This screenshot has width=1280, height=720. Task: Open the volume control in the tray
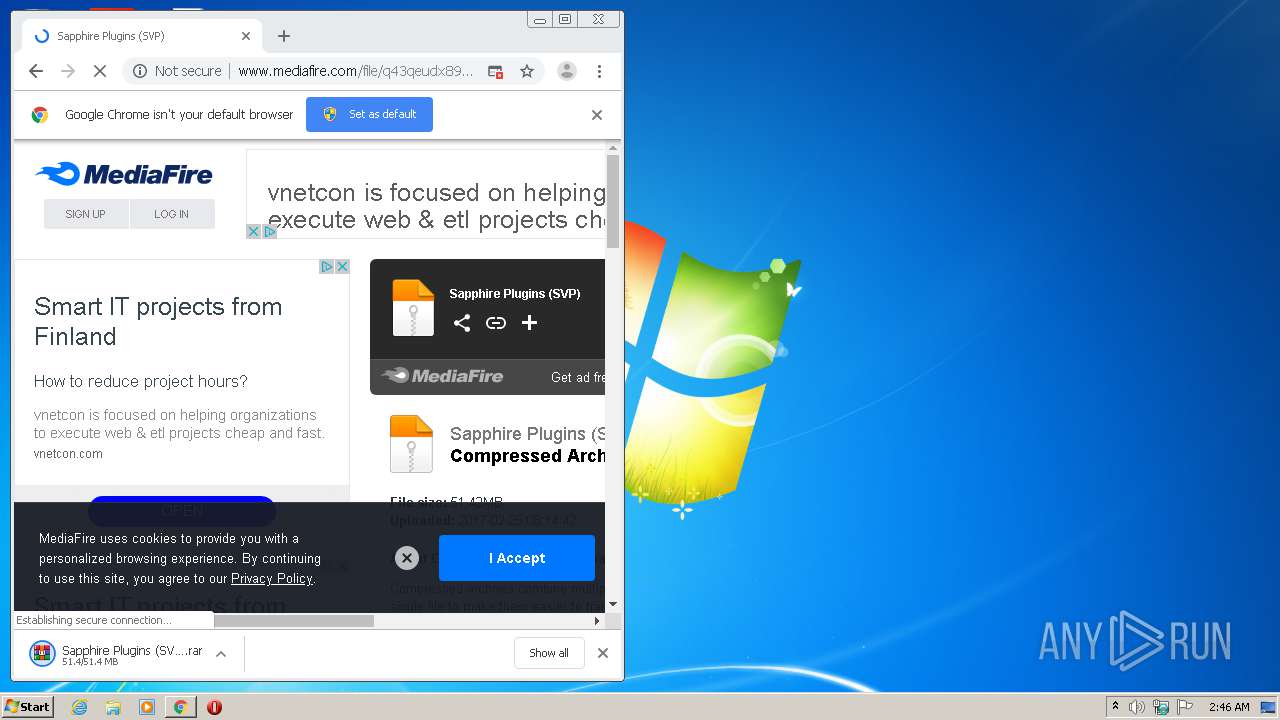(x=1137, y=707)
